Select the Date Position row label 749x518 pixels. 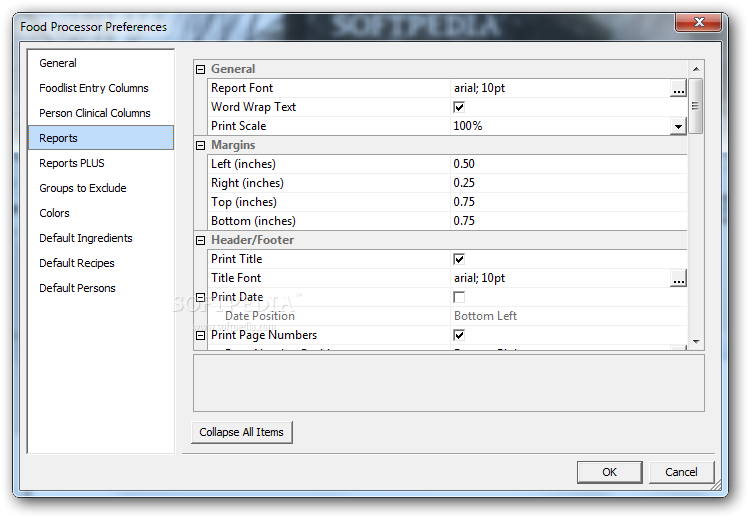[x=260, y=316]
